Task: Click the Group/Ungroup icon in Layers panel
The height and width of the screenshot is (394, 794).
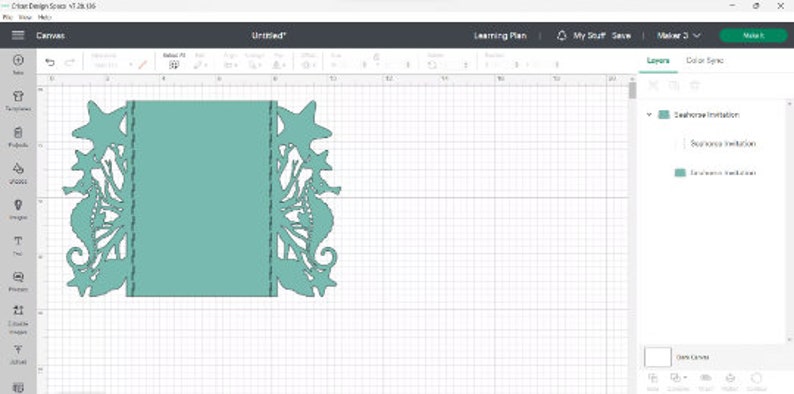Action: (653, 85)
